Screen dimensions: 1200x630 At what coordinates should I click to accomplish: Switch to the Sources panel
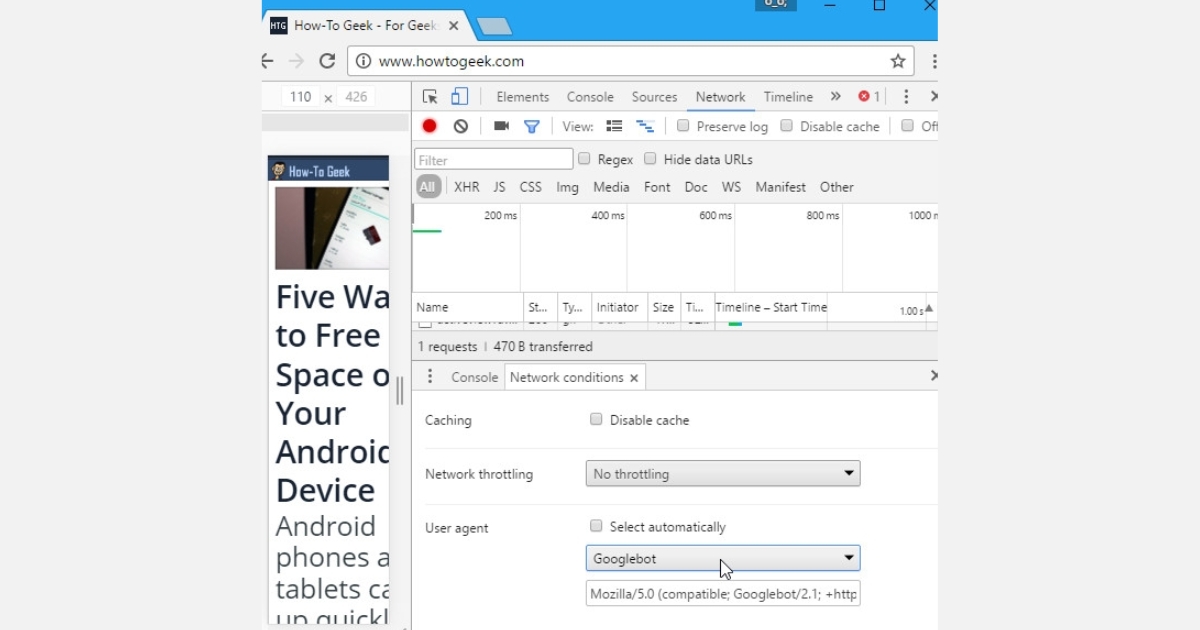[x=654, y=96]
